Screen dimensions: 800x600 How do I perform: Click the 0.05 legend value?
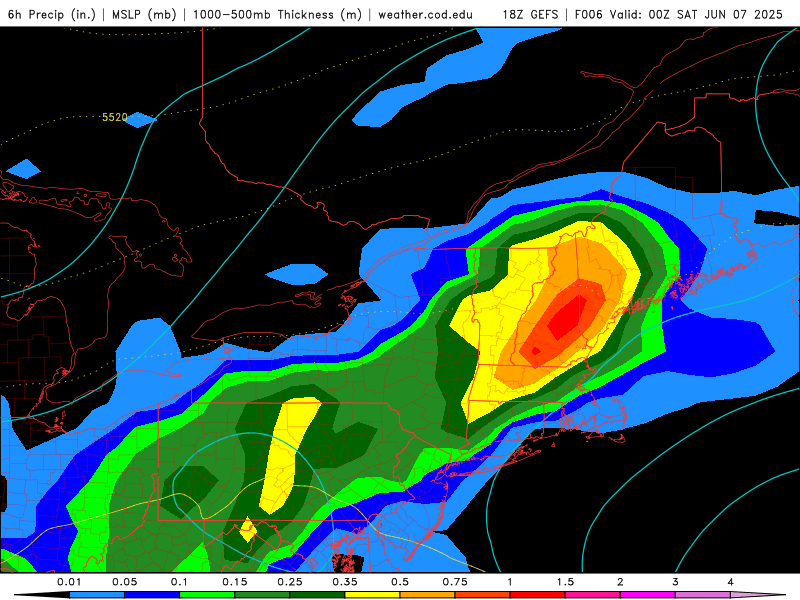point(124,582)
